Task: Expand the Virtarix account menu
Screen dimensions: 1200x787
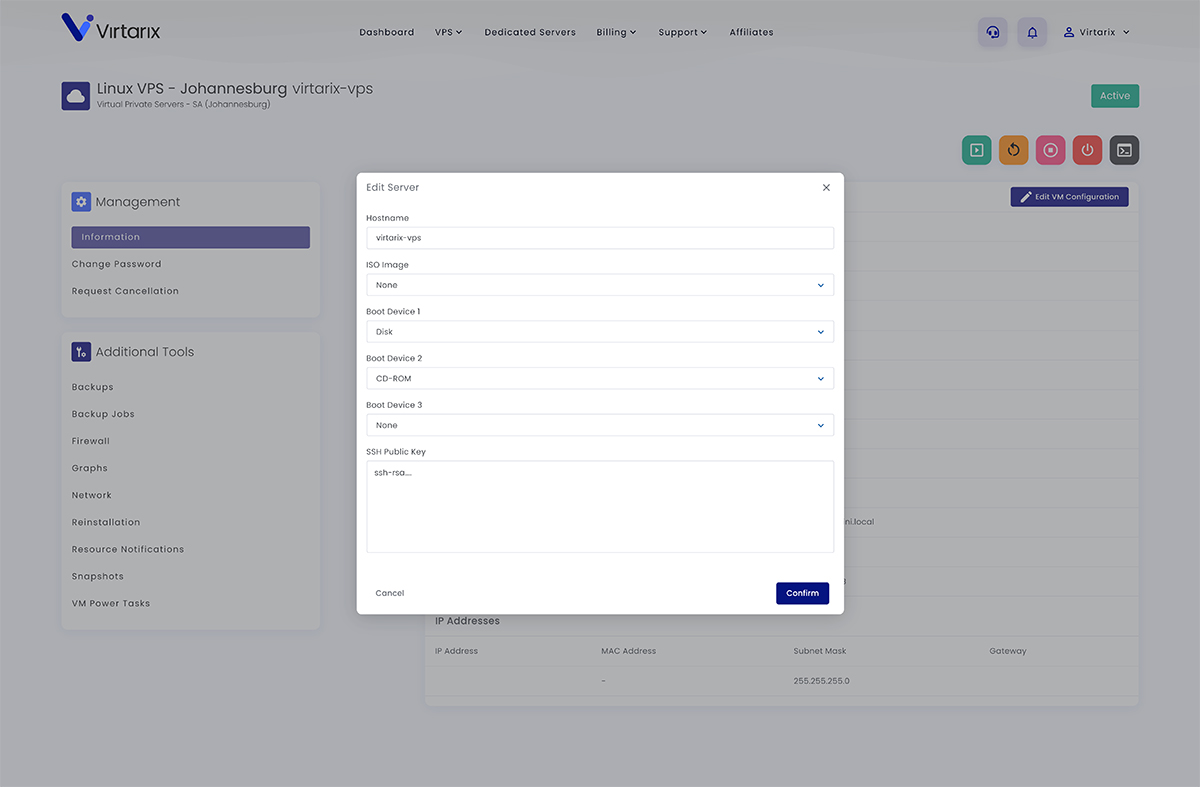Action: pos(1096,31)
